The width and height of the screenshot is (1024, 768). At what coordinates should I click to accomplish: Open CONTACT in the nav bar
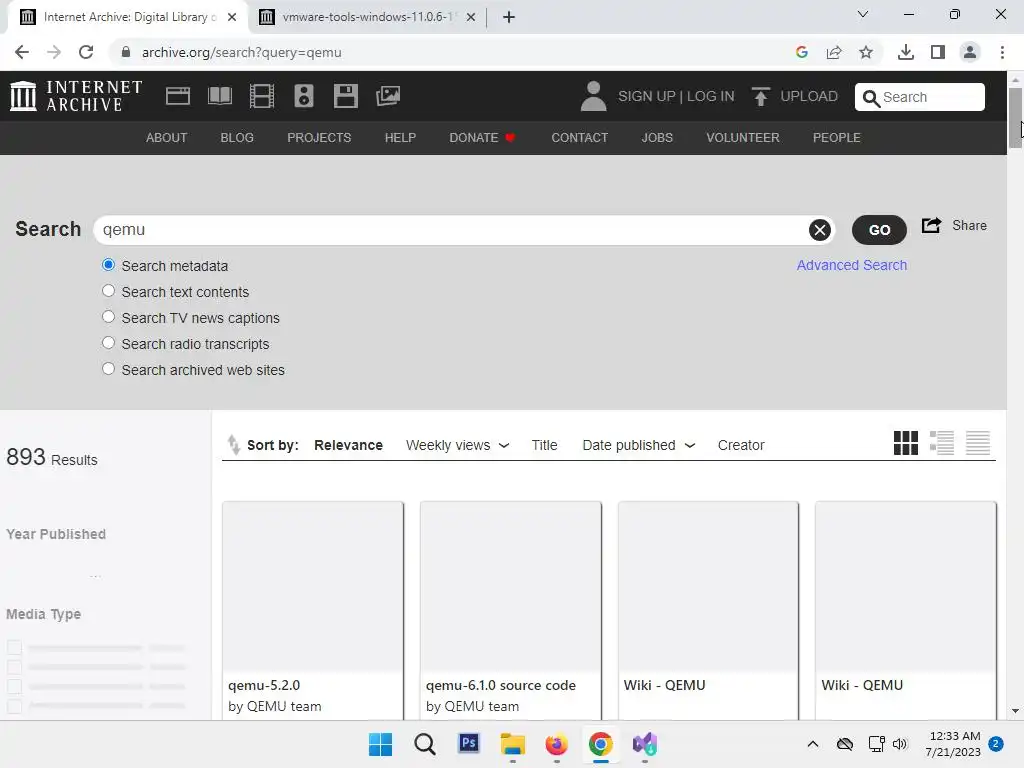(x=579, y=138)
